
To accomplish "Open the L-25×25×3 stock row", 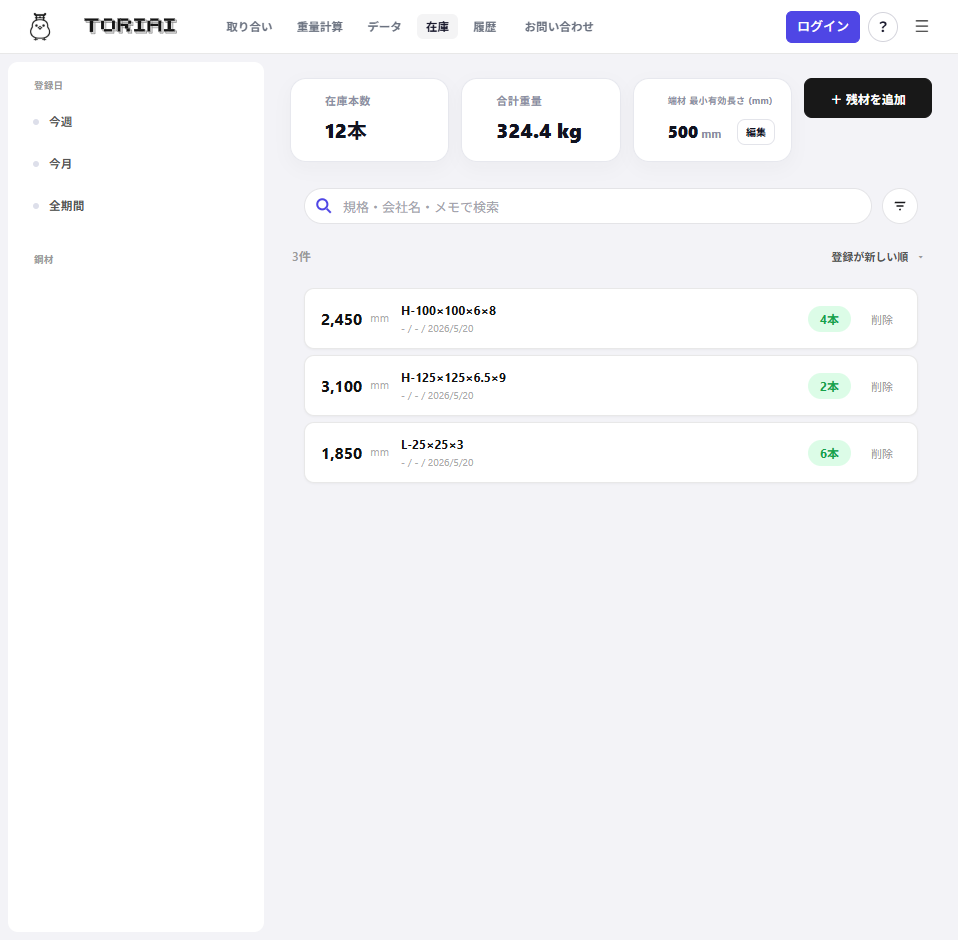I will pos(611,453).
